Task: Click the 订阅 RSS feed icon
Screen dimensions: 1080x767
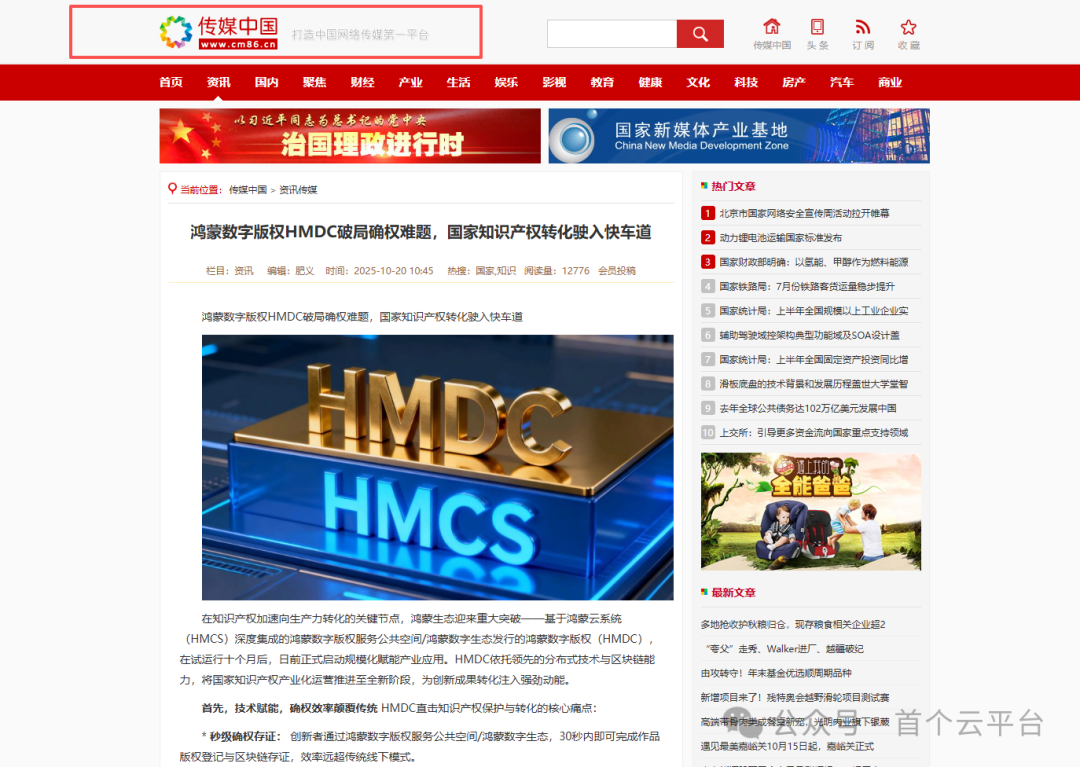Action: pyautogui.click(x=862, y=28)
